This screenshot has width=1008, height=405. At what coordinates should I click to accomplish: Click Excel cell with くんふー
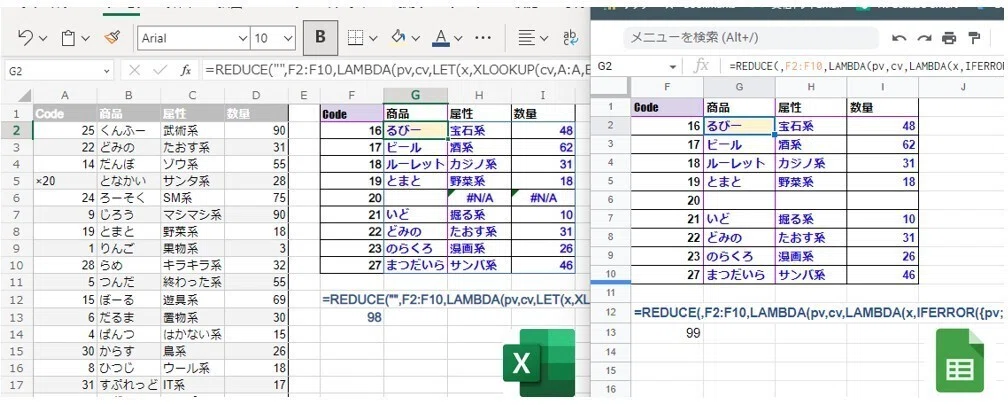click(129, 130)
